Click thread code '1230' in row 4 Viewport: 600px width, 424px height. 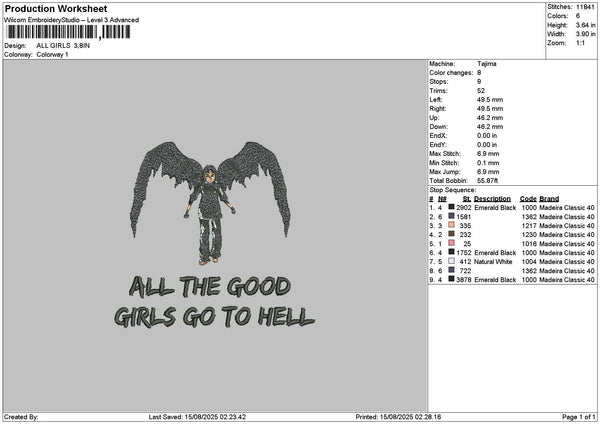529,235
